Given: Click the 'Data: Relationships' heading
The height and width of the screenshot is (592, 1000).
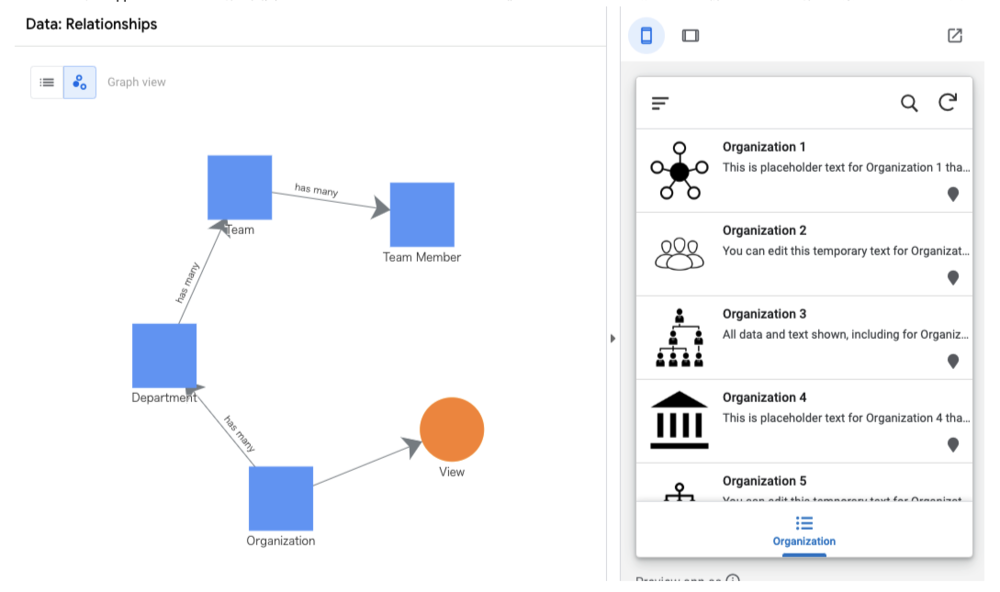Looking at the screenshot, I should pos(91,24).
